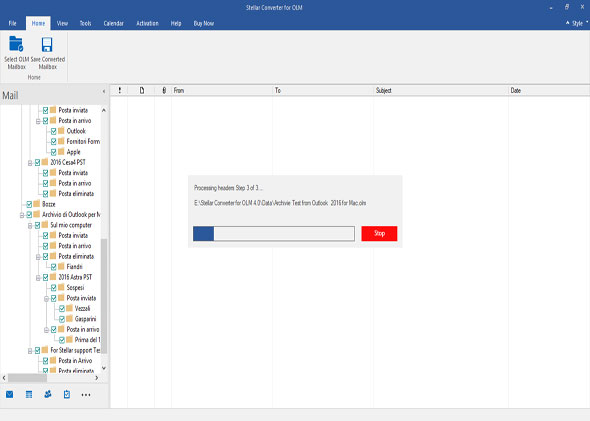Collapse the Mail pane with arrow

tap(104, 91)
